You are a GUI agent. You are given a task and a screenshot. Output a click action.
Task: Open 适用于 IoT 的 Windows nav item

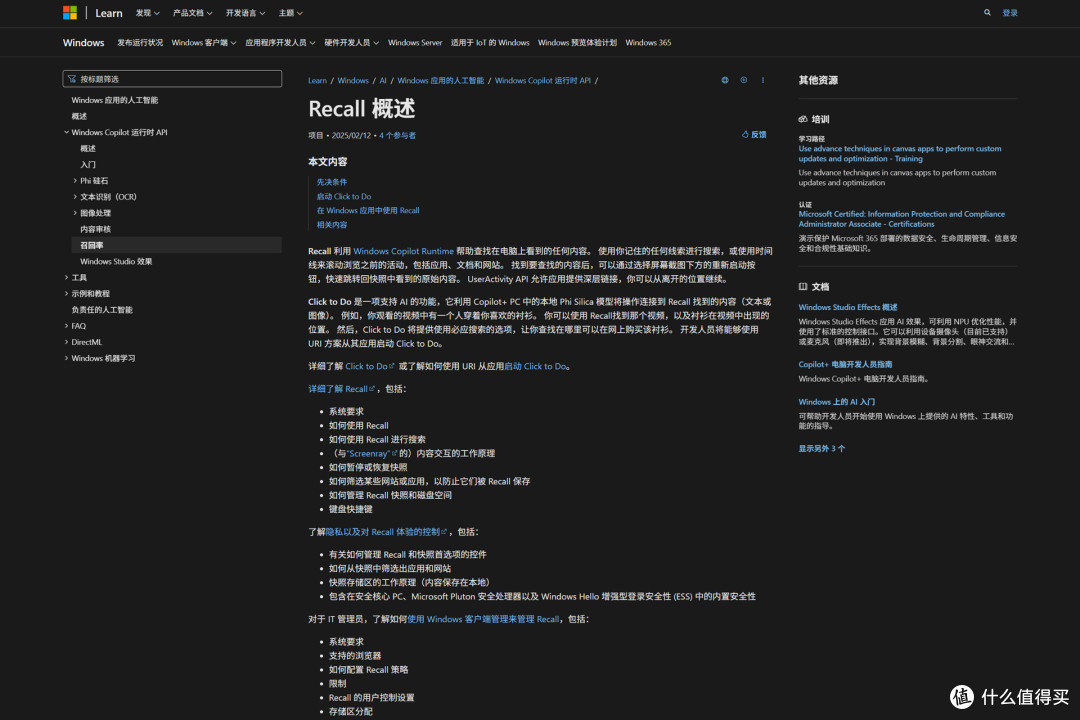[490, 43]
